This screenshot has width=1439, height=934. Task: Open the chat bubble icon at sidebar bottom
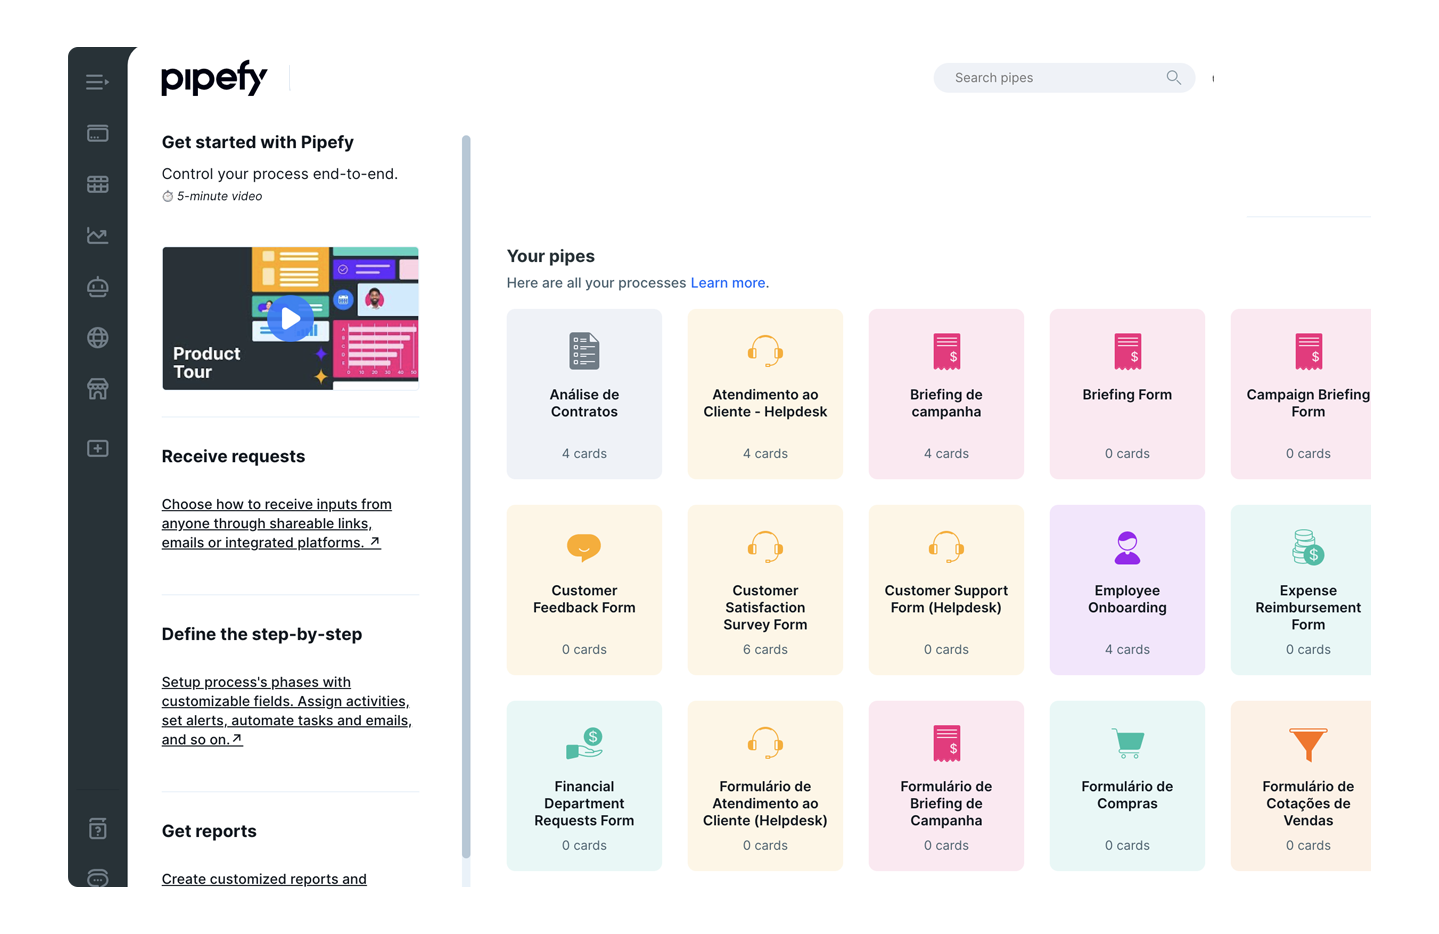click(x=97, y=878)
